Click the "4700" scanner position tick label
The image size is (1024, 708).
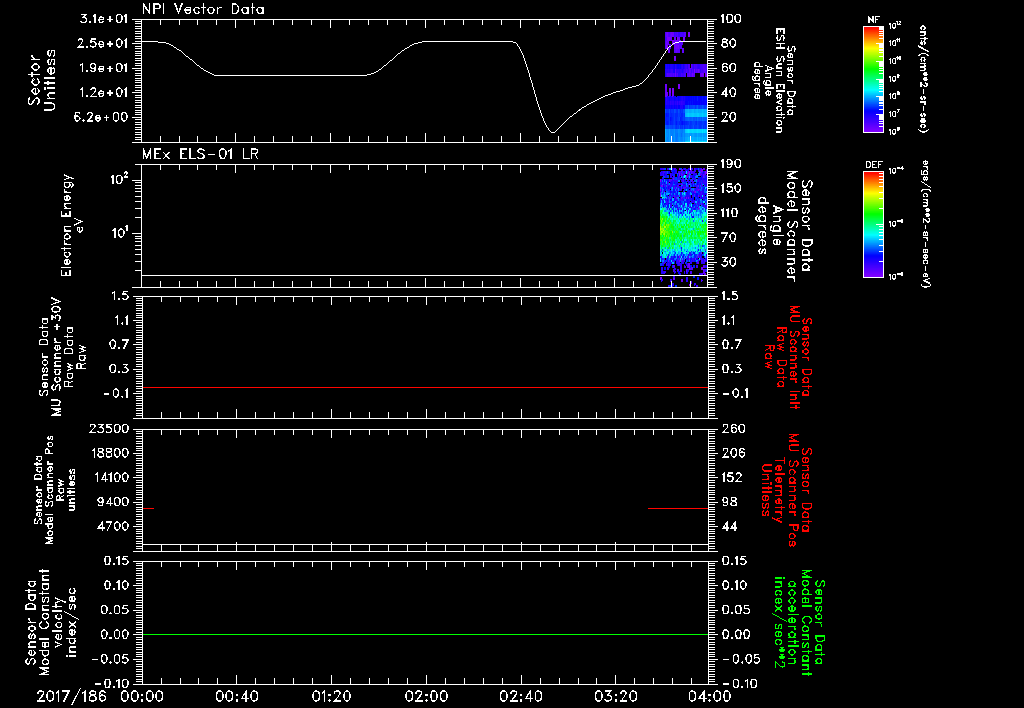click(113, 526)
